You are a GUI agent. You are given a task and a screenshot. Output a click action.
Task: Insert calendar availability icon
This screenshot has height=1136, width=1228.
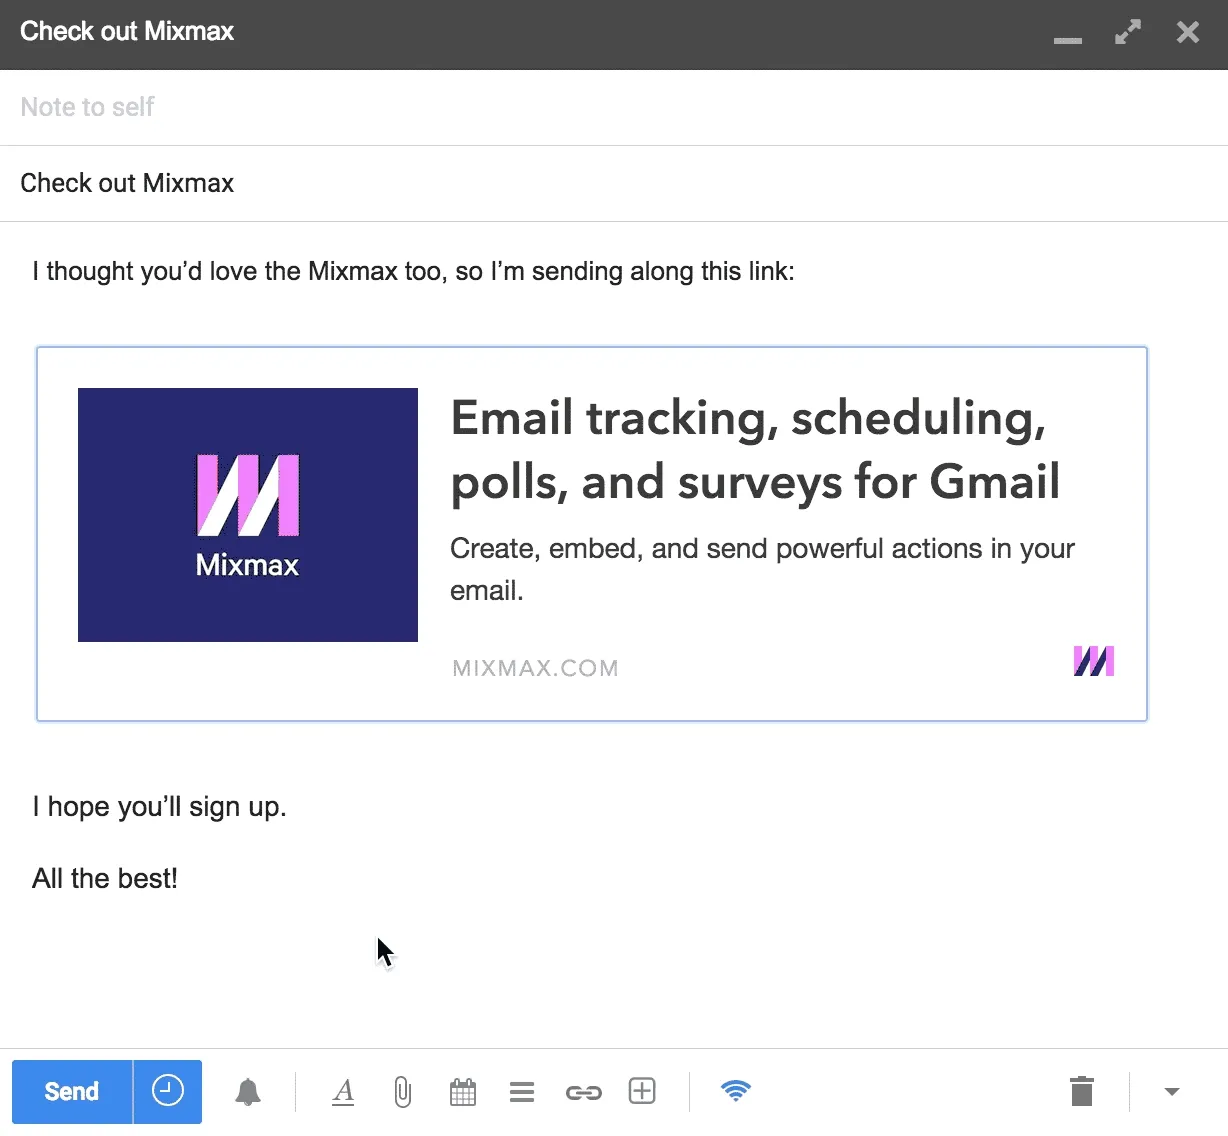tap(463, 1092)
